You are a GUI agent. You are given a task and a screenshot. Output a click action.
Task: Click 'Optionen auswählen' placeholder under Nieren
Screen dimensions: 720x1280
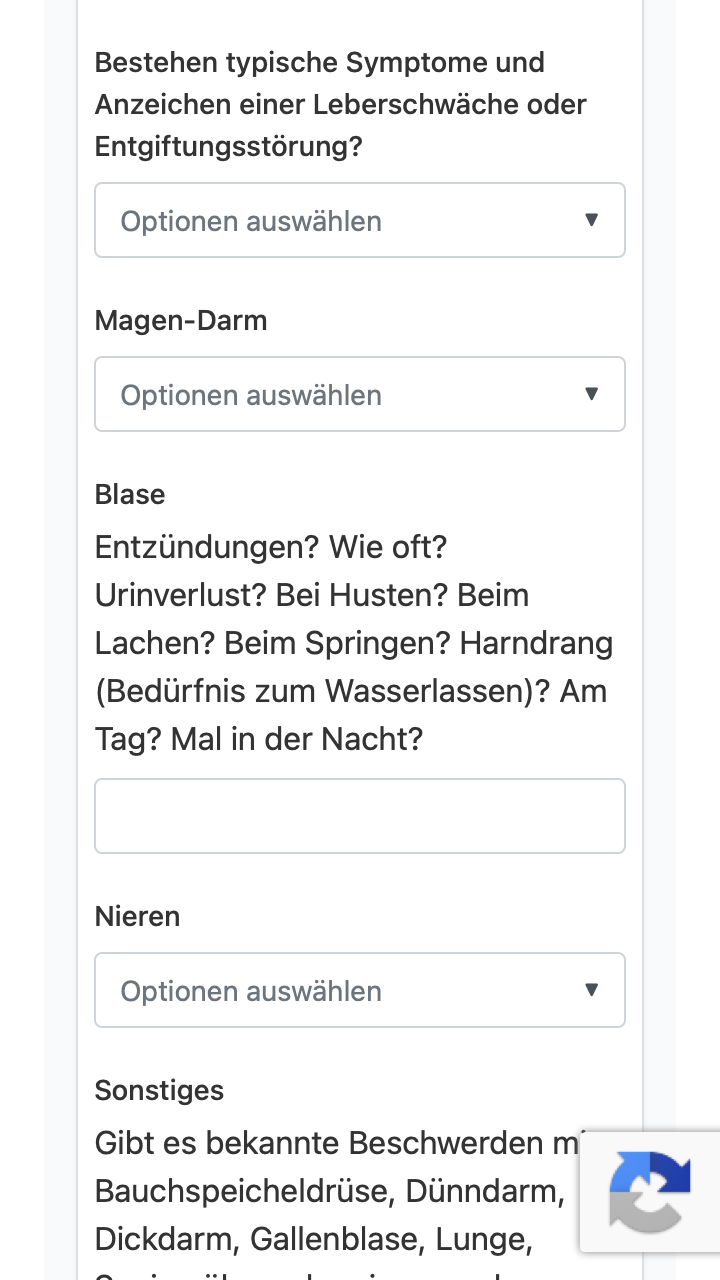click(251, 991)
